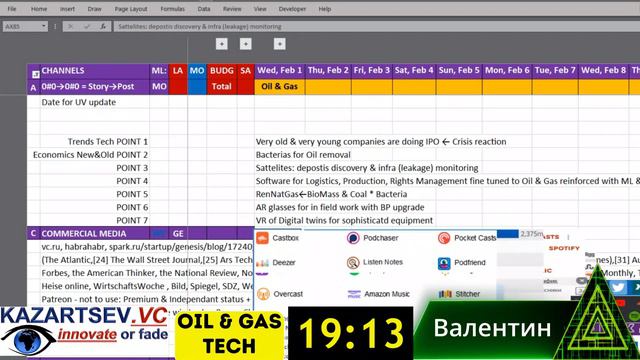This screenshot has height=360, width=640.
Task: Select the Fri, Feb 3 date header
Action: click(x=372, y=70)
